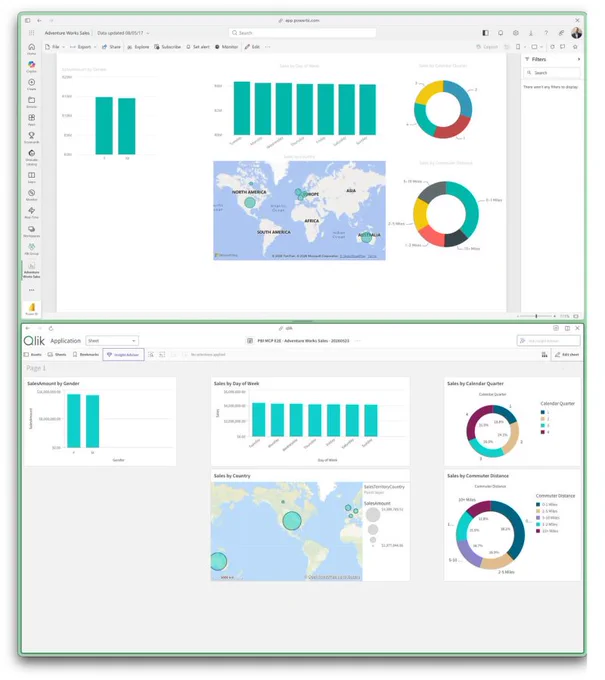Click the Insight Advisor button
The height and width of the screenshot is (680, 605).
point(124,355)
